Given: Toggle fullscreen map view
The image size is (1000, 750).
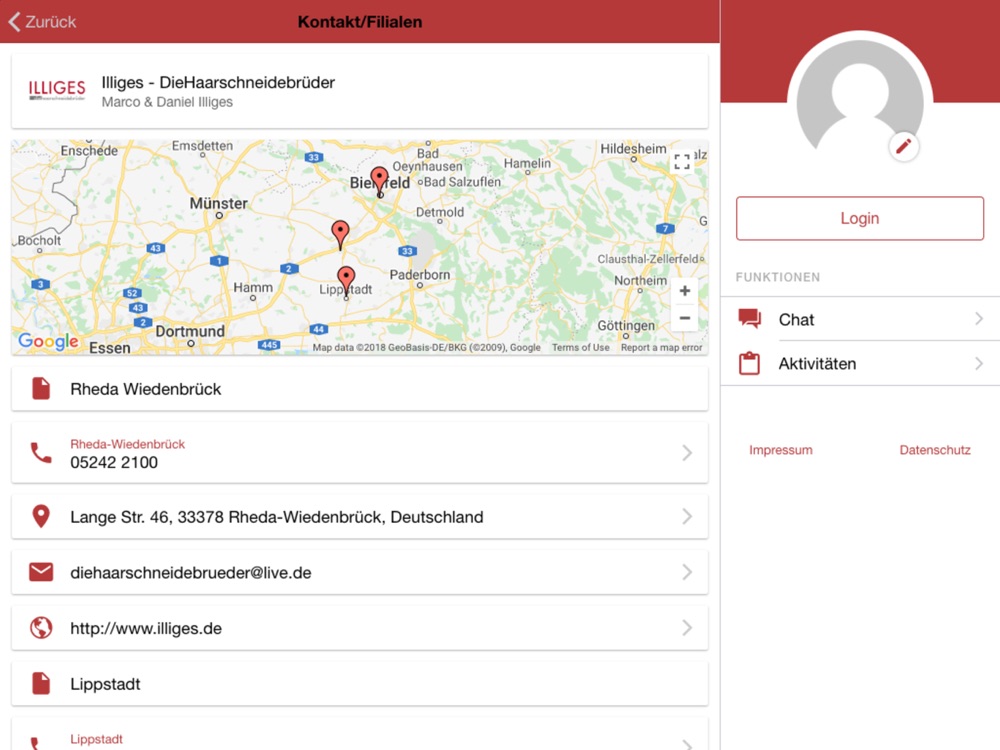Looking at the screenshot, I should (682, 162).
